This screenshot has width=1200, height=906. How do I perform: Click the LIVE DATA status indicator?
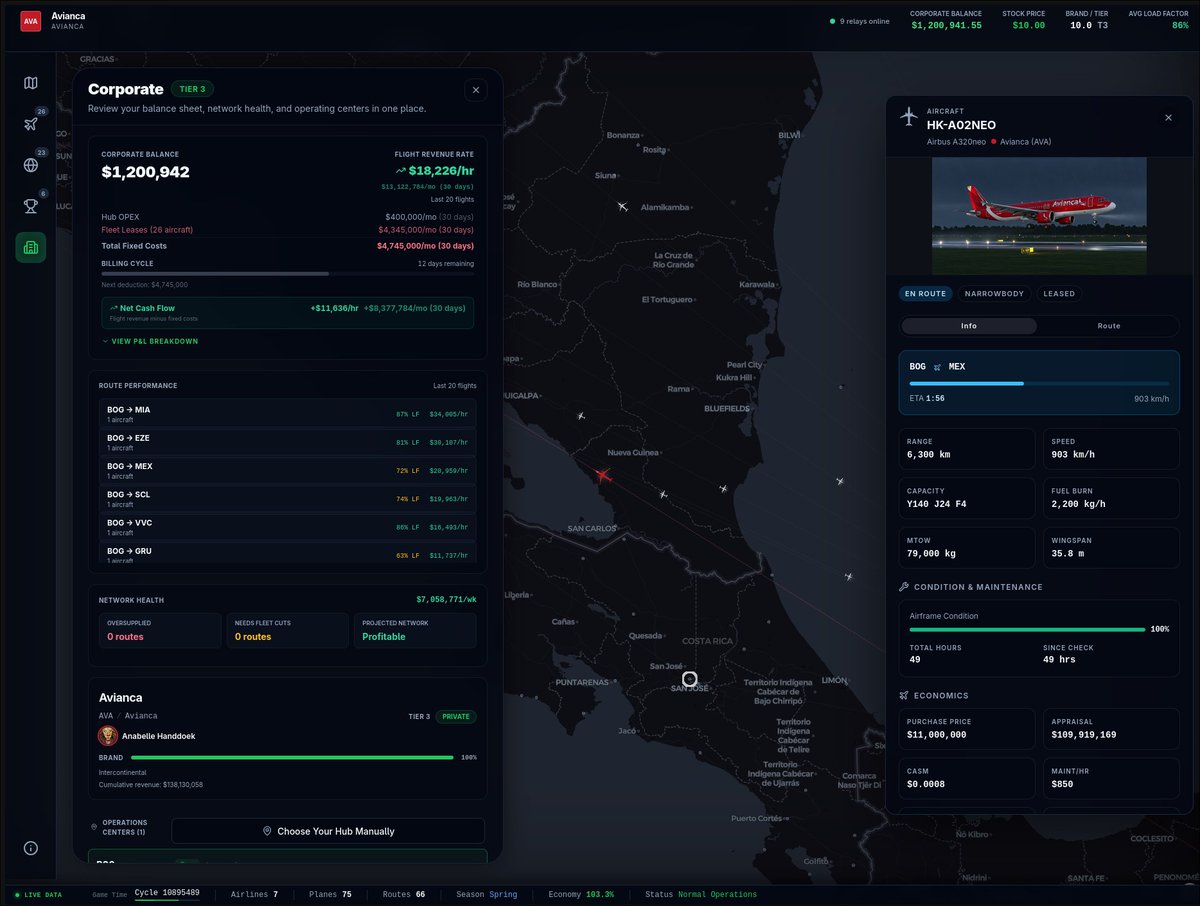(38, 895)
